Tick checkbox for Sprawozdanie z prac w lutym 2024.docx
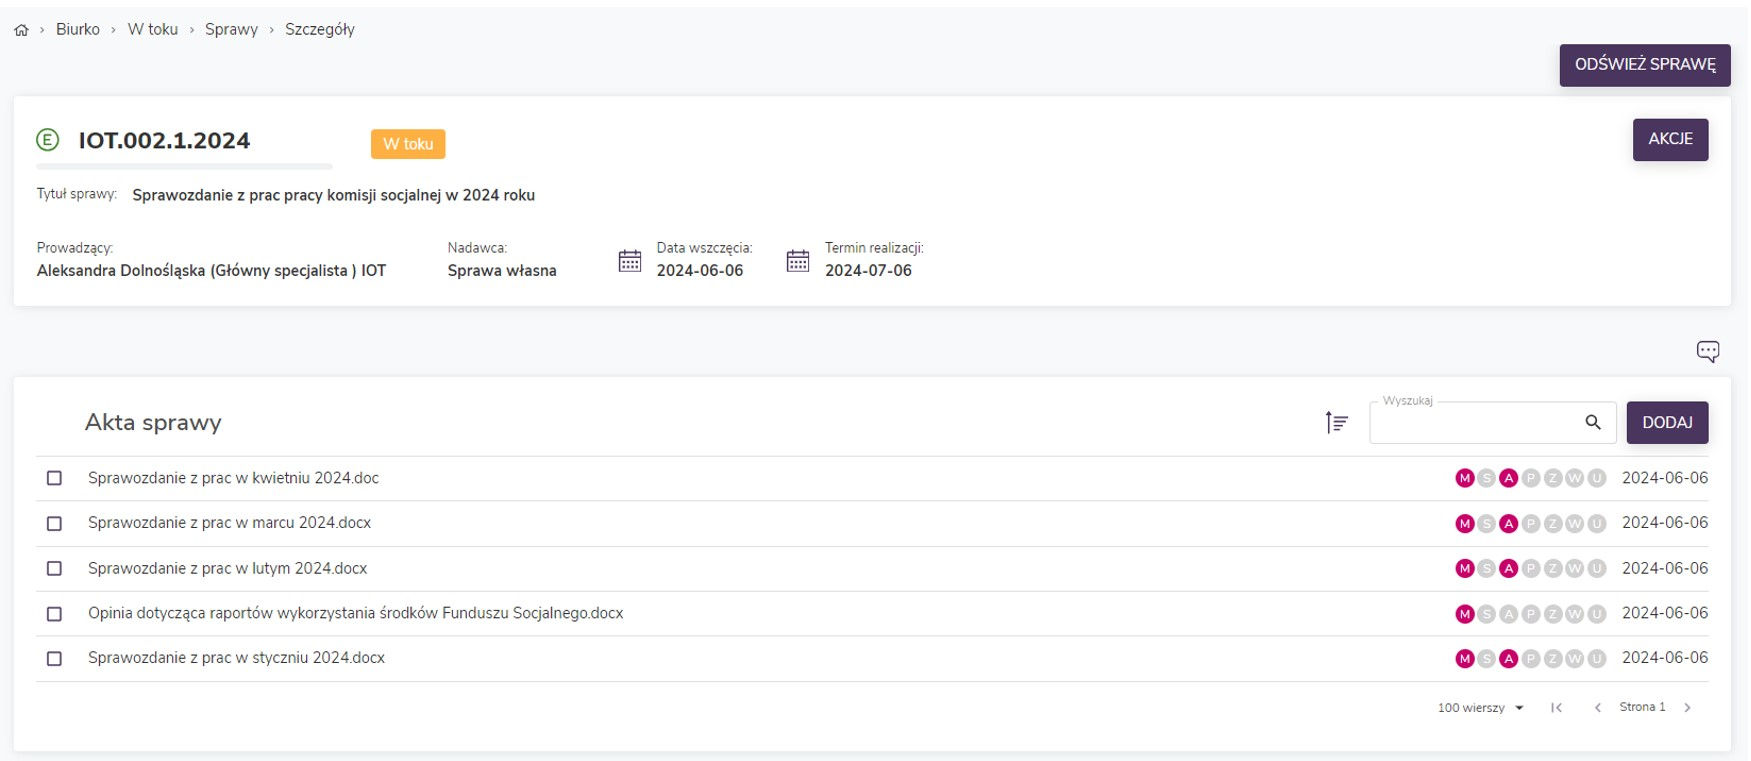 point(55,569)
